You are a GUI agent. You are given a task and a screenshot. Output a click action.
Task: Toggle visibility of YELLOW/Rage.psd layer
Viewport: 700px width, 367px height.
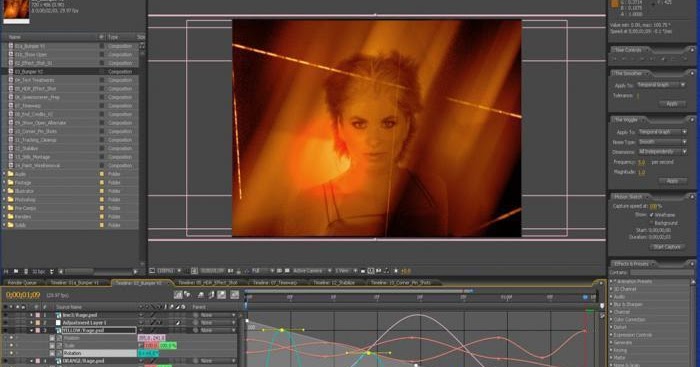tap(6, 330)
